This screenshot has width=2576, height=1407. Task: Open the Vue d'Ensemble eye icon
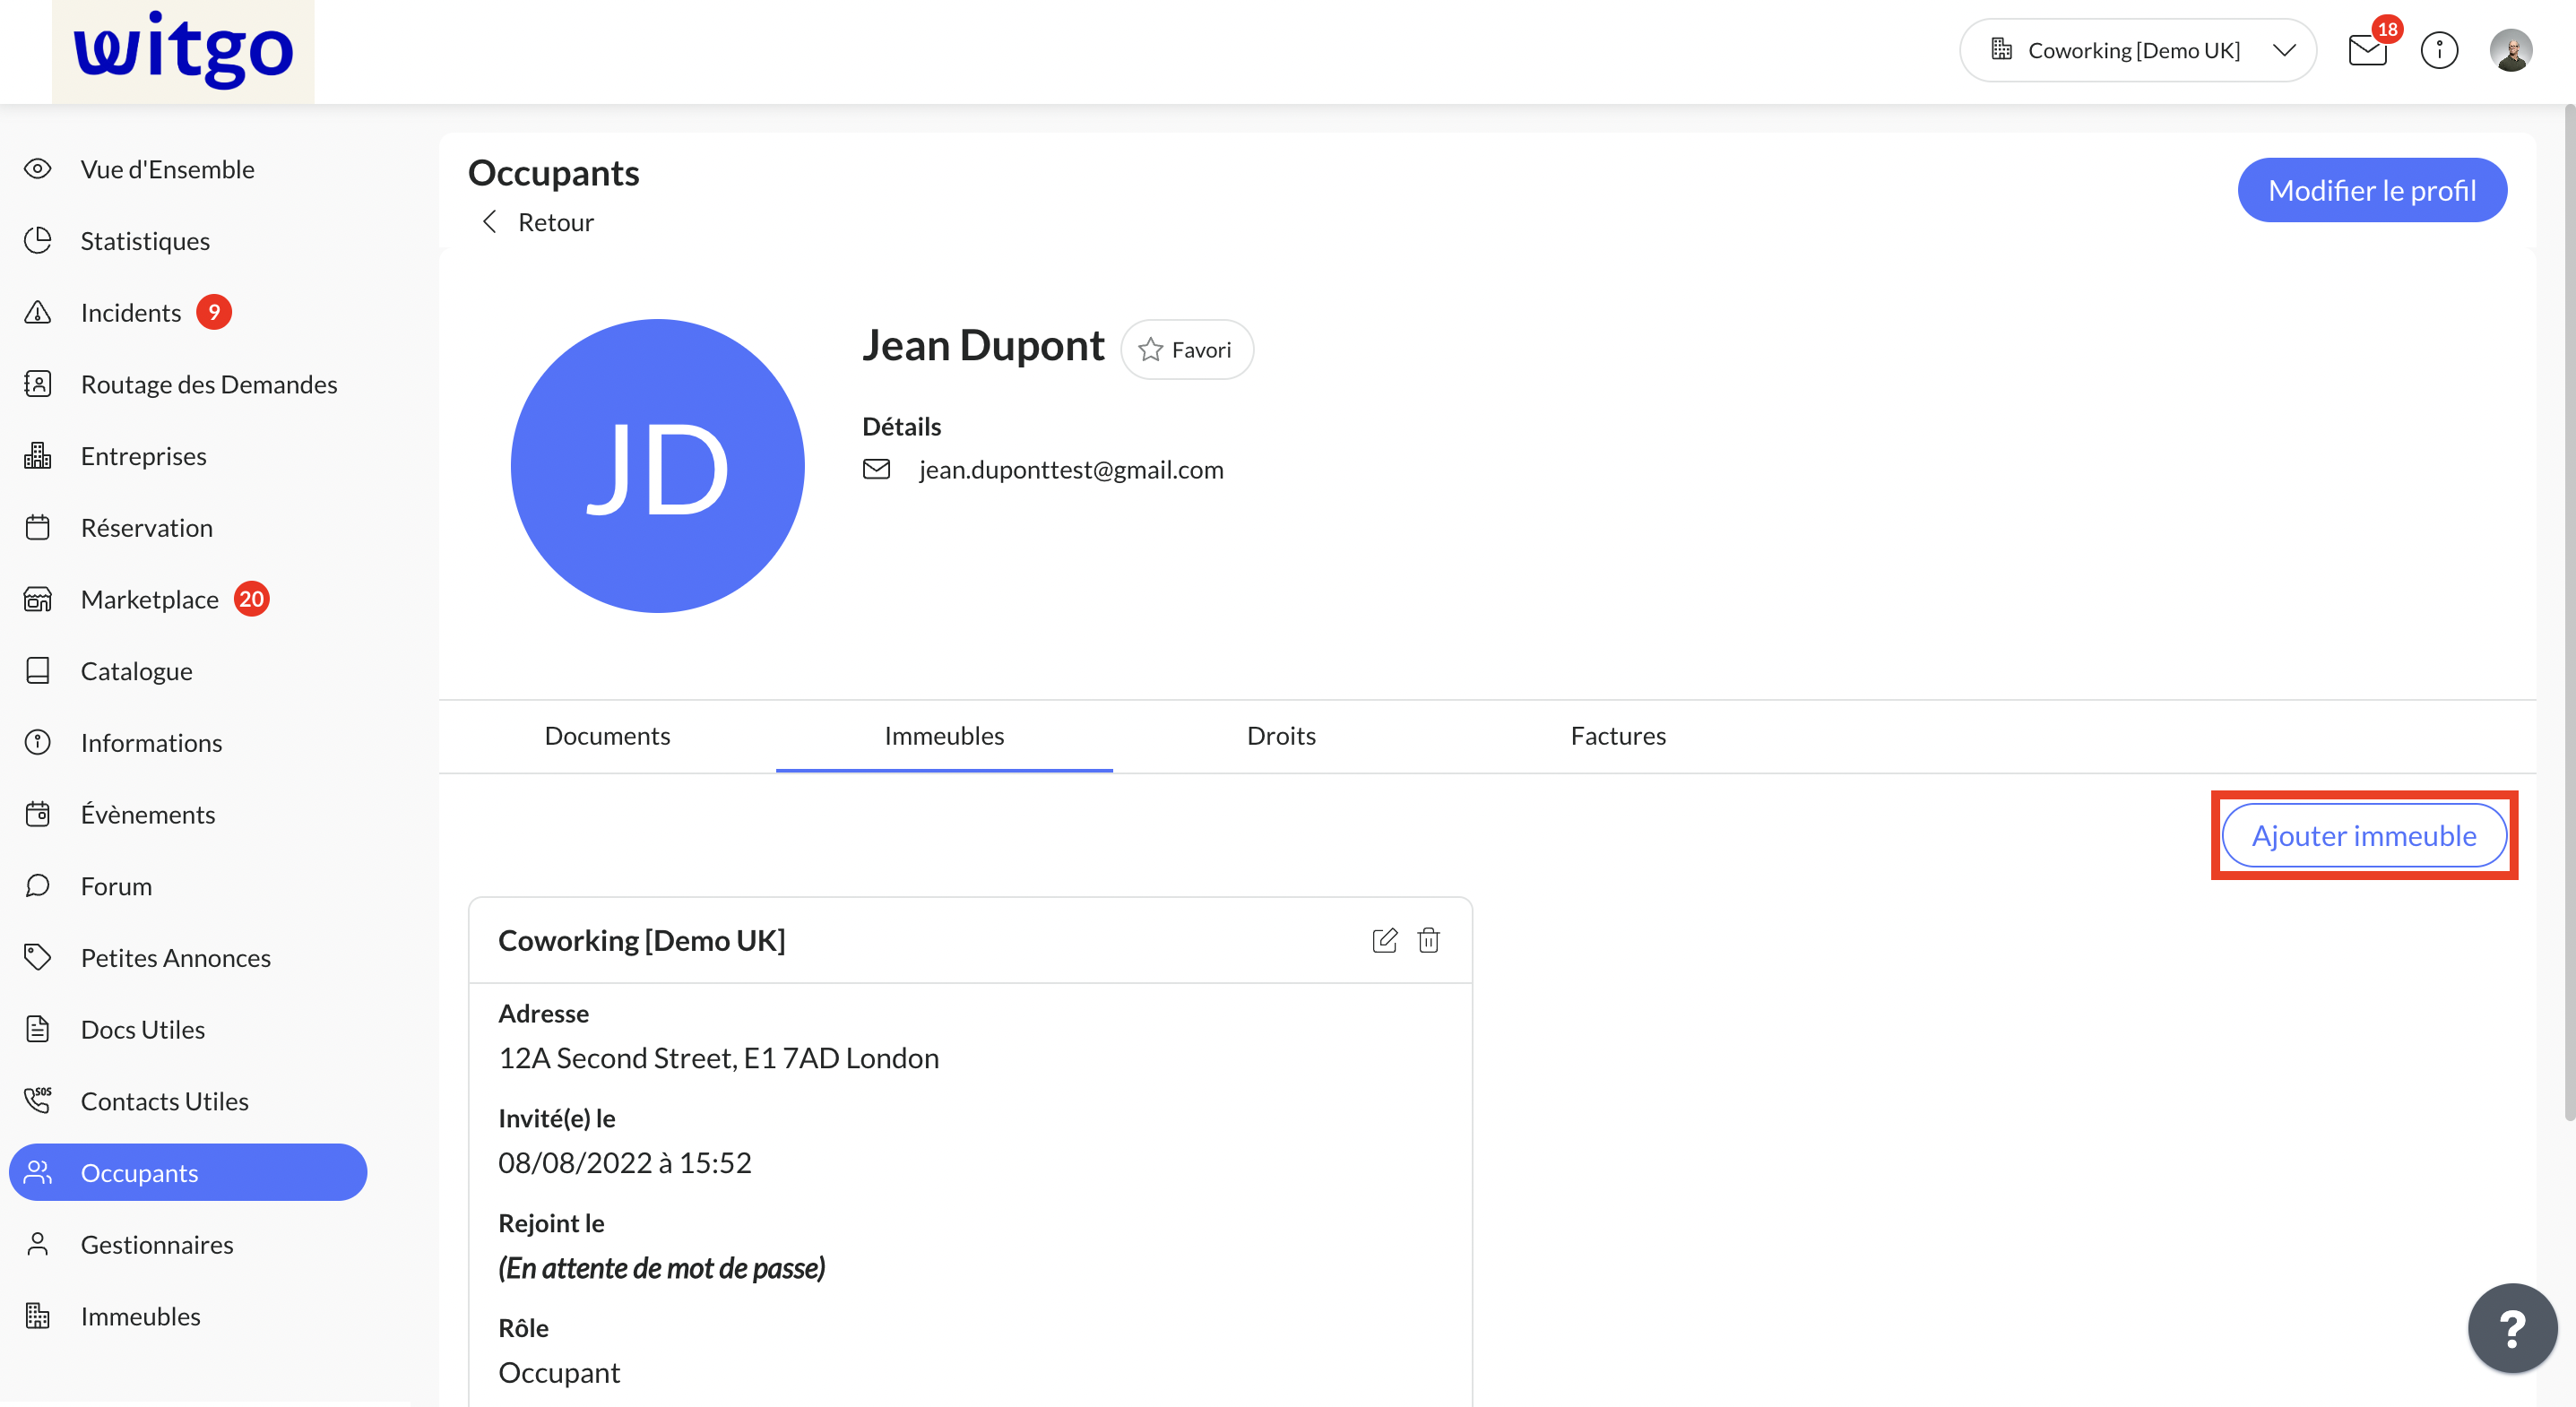(38, 169)
